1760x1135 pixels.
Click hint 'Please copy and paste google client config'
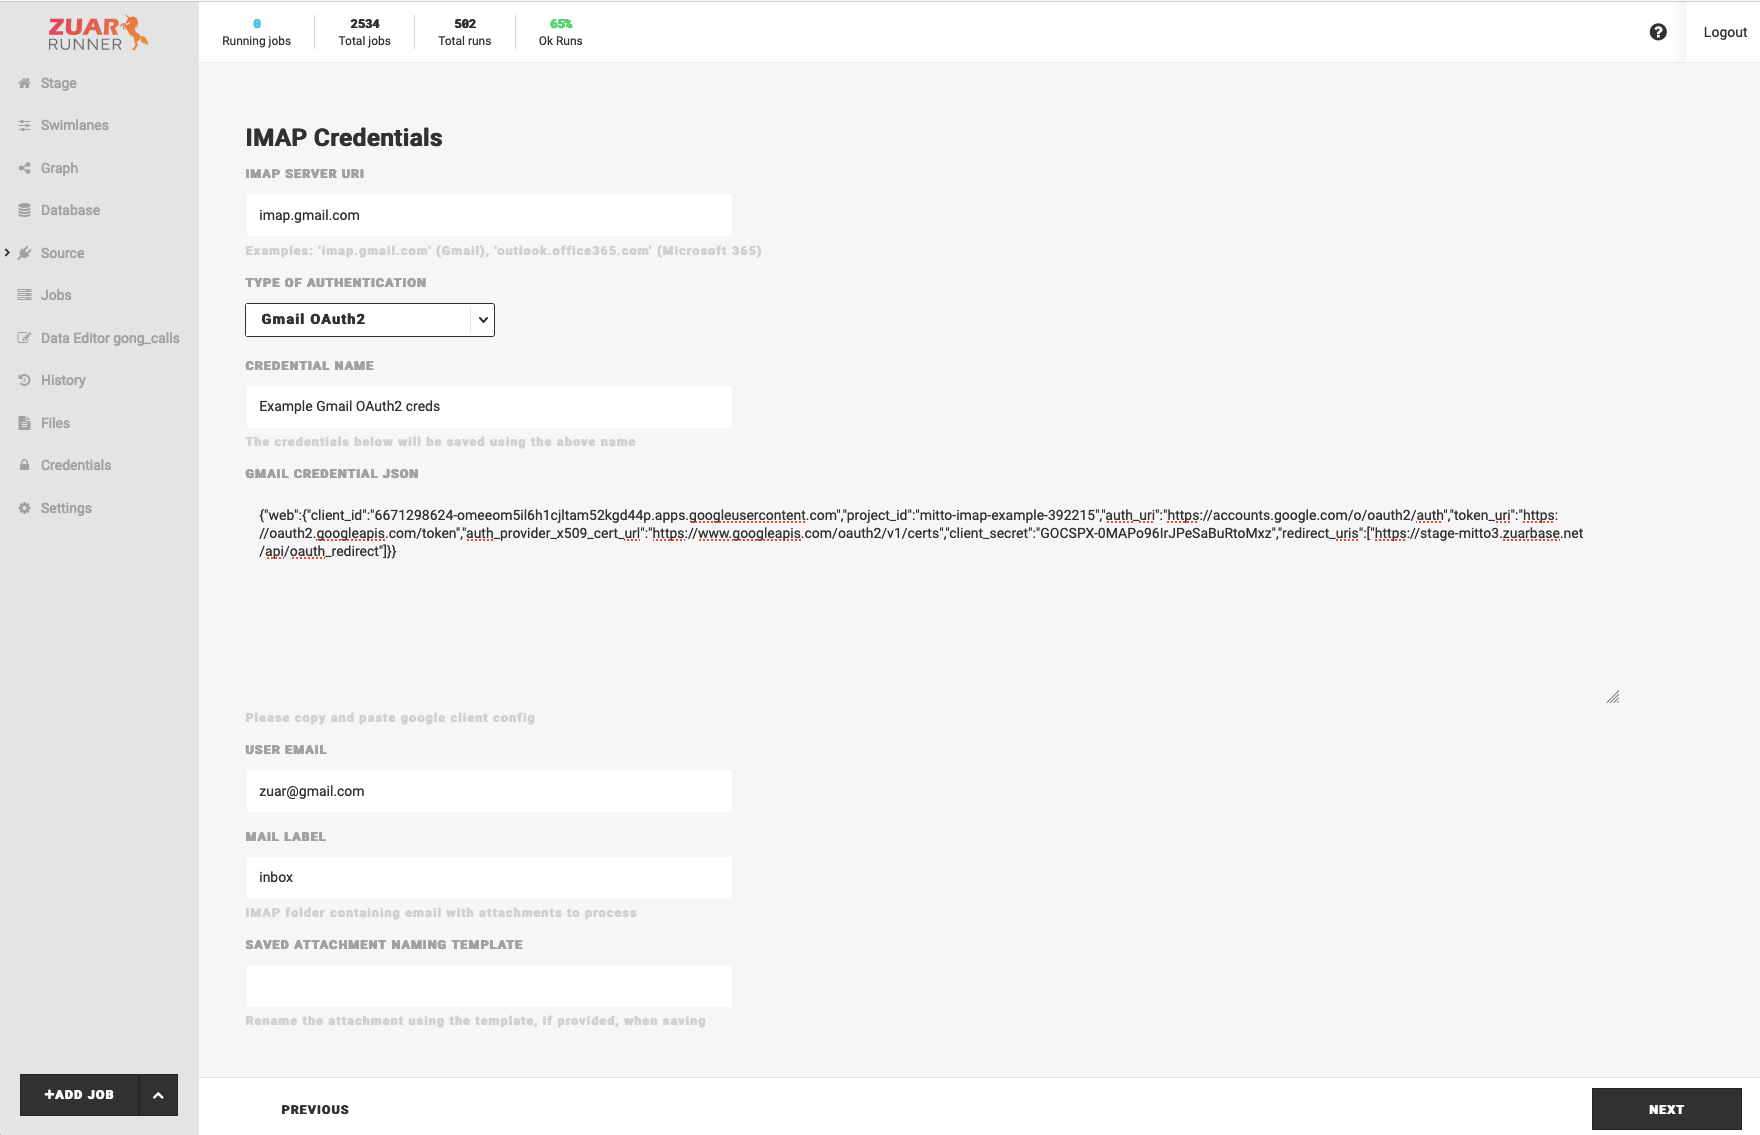tap(390, 718)
